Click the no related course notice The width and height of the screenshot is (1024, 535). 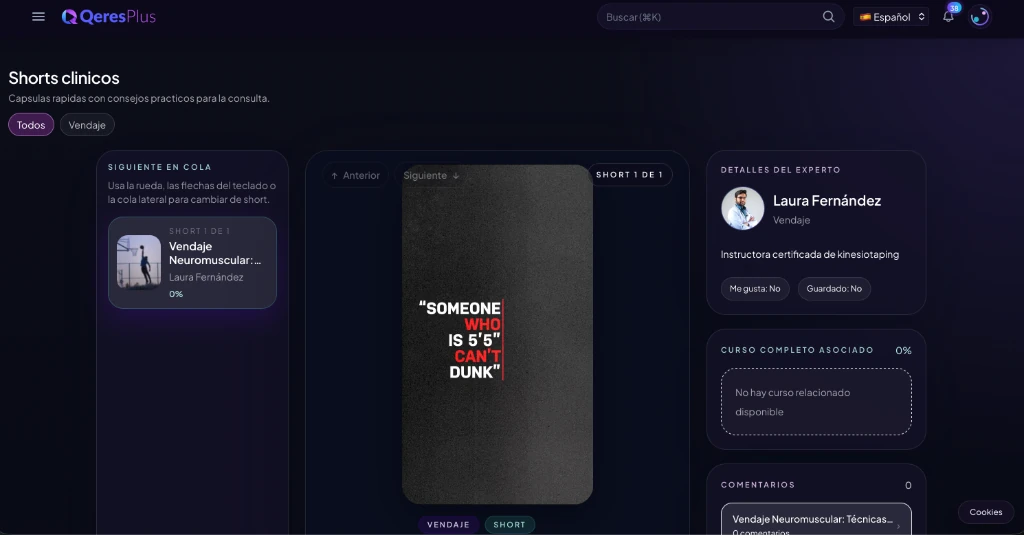(x=816, y=402)
